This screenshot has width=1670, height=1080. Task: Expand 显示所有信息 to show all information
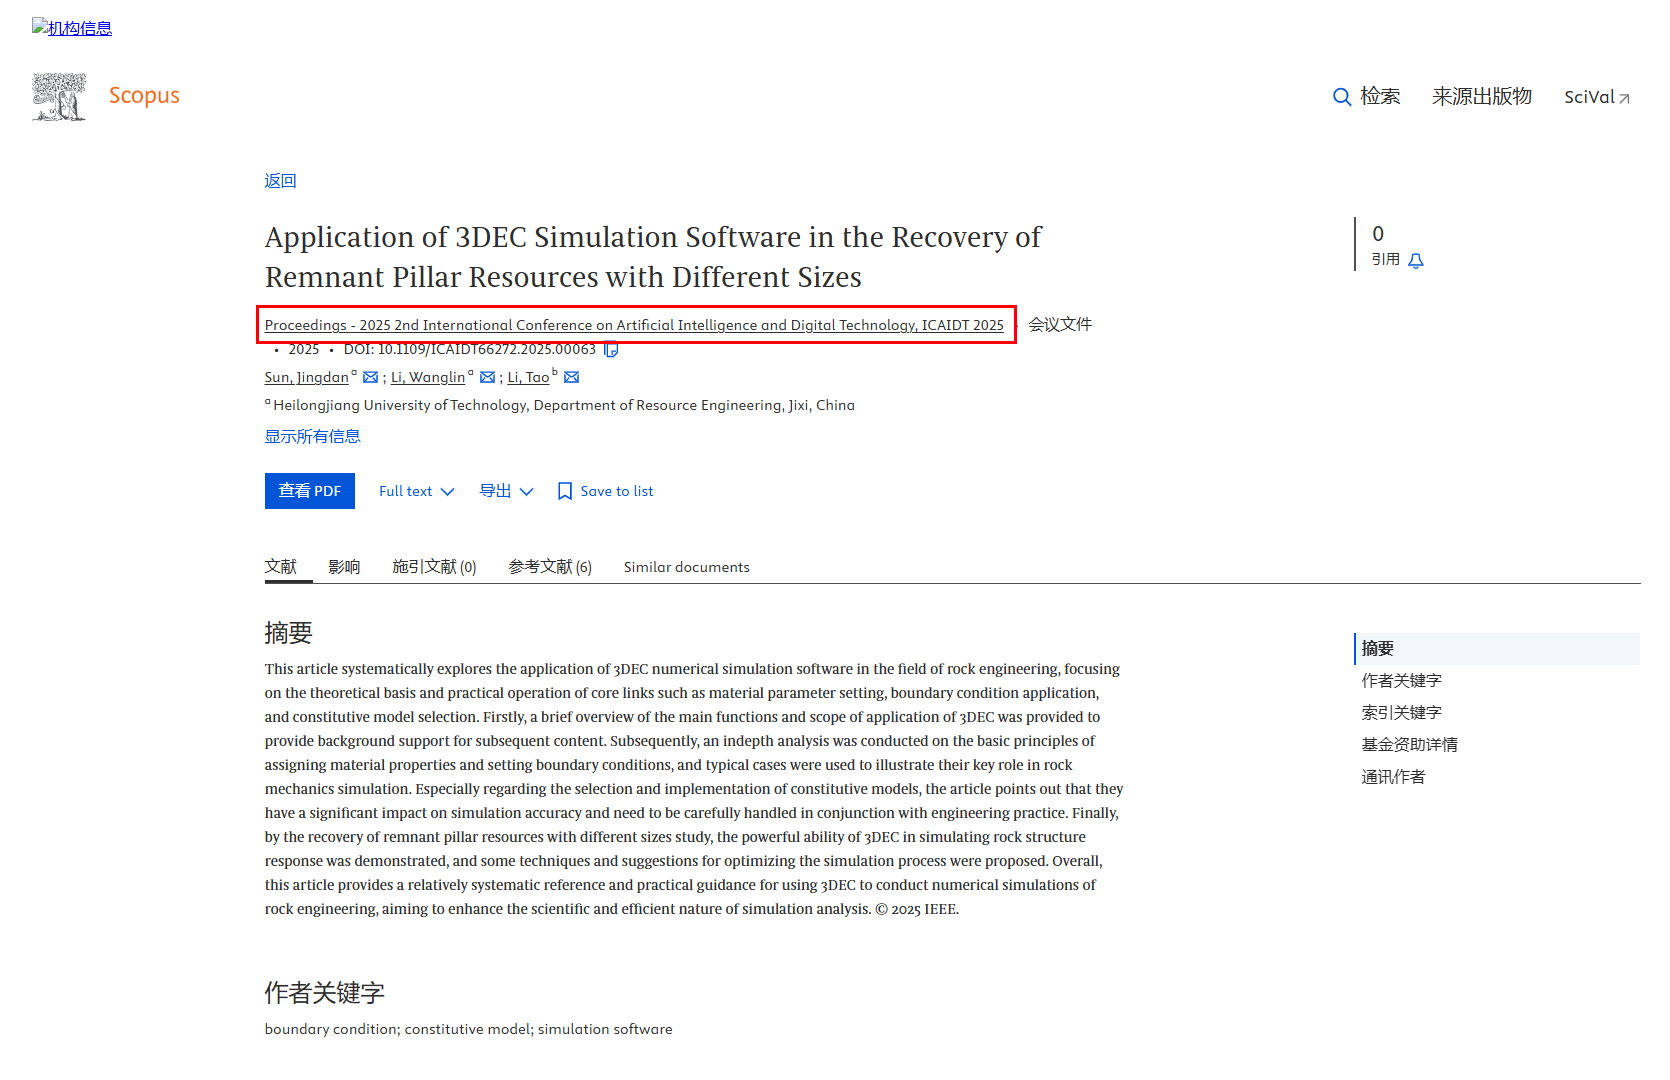pos(312,437)
